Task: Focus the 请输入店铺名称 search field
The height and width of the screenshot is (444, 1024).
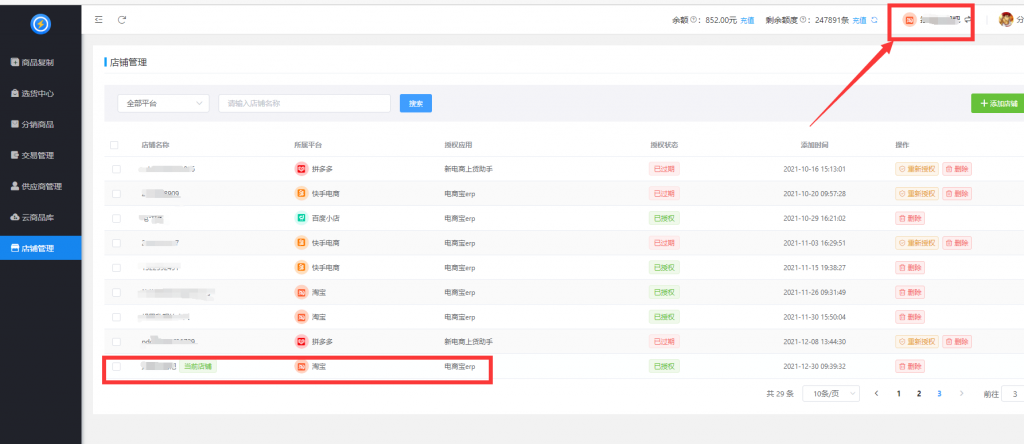Action: click(x=304, y=103)
